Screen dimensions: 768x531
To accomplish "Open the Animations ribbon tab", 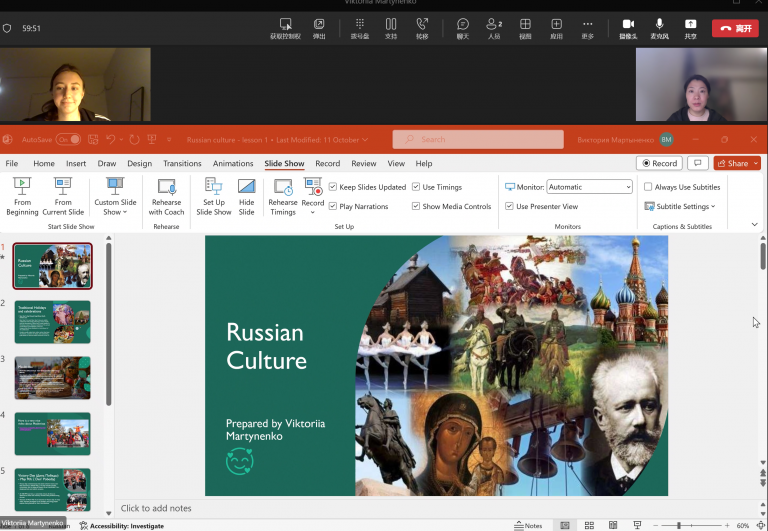I will point(233,164).
